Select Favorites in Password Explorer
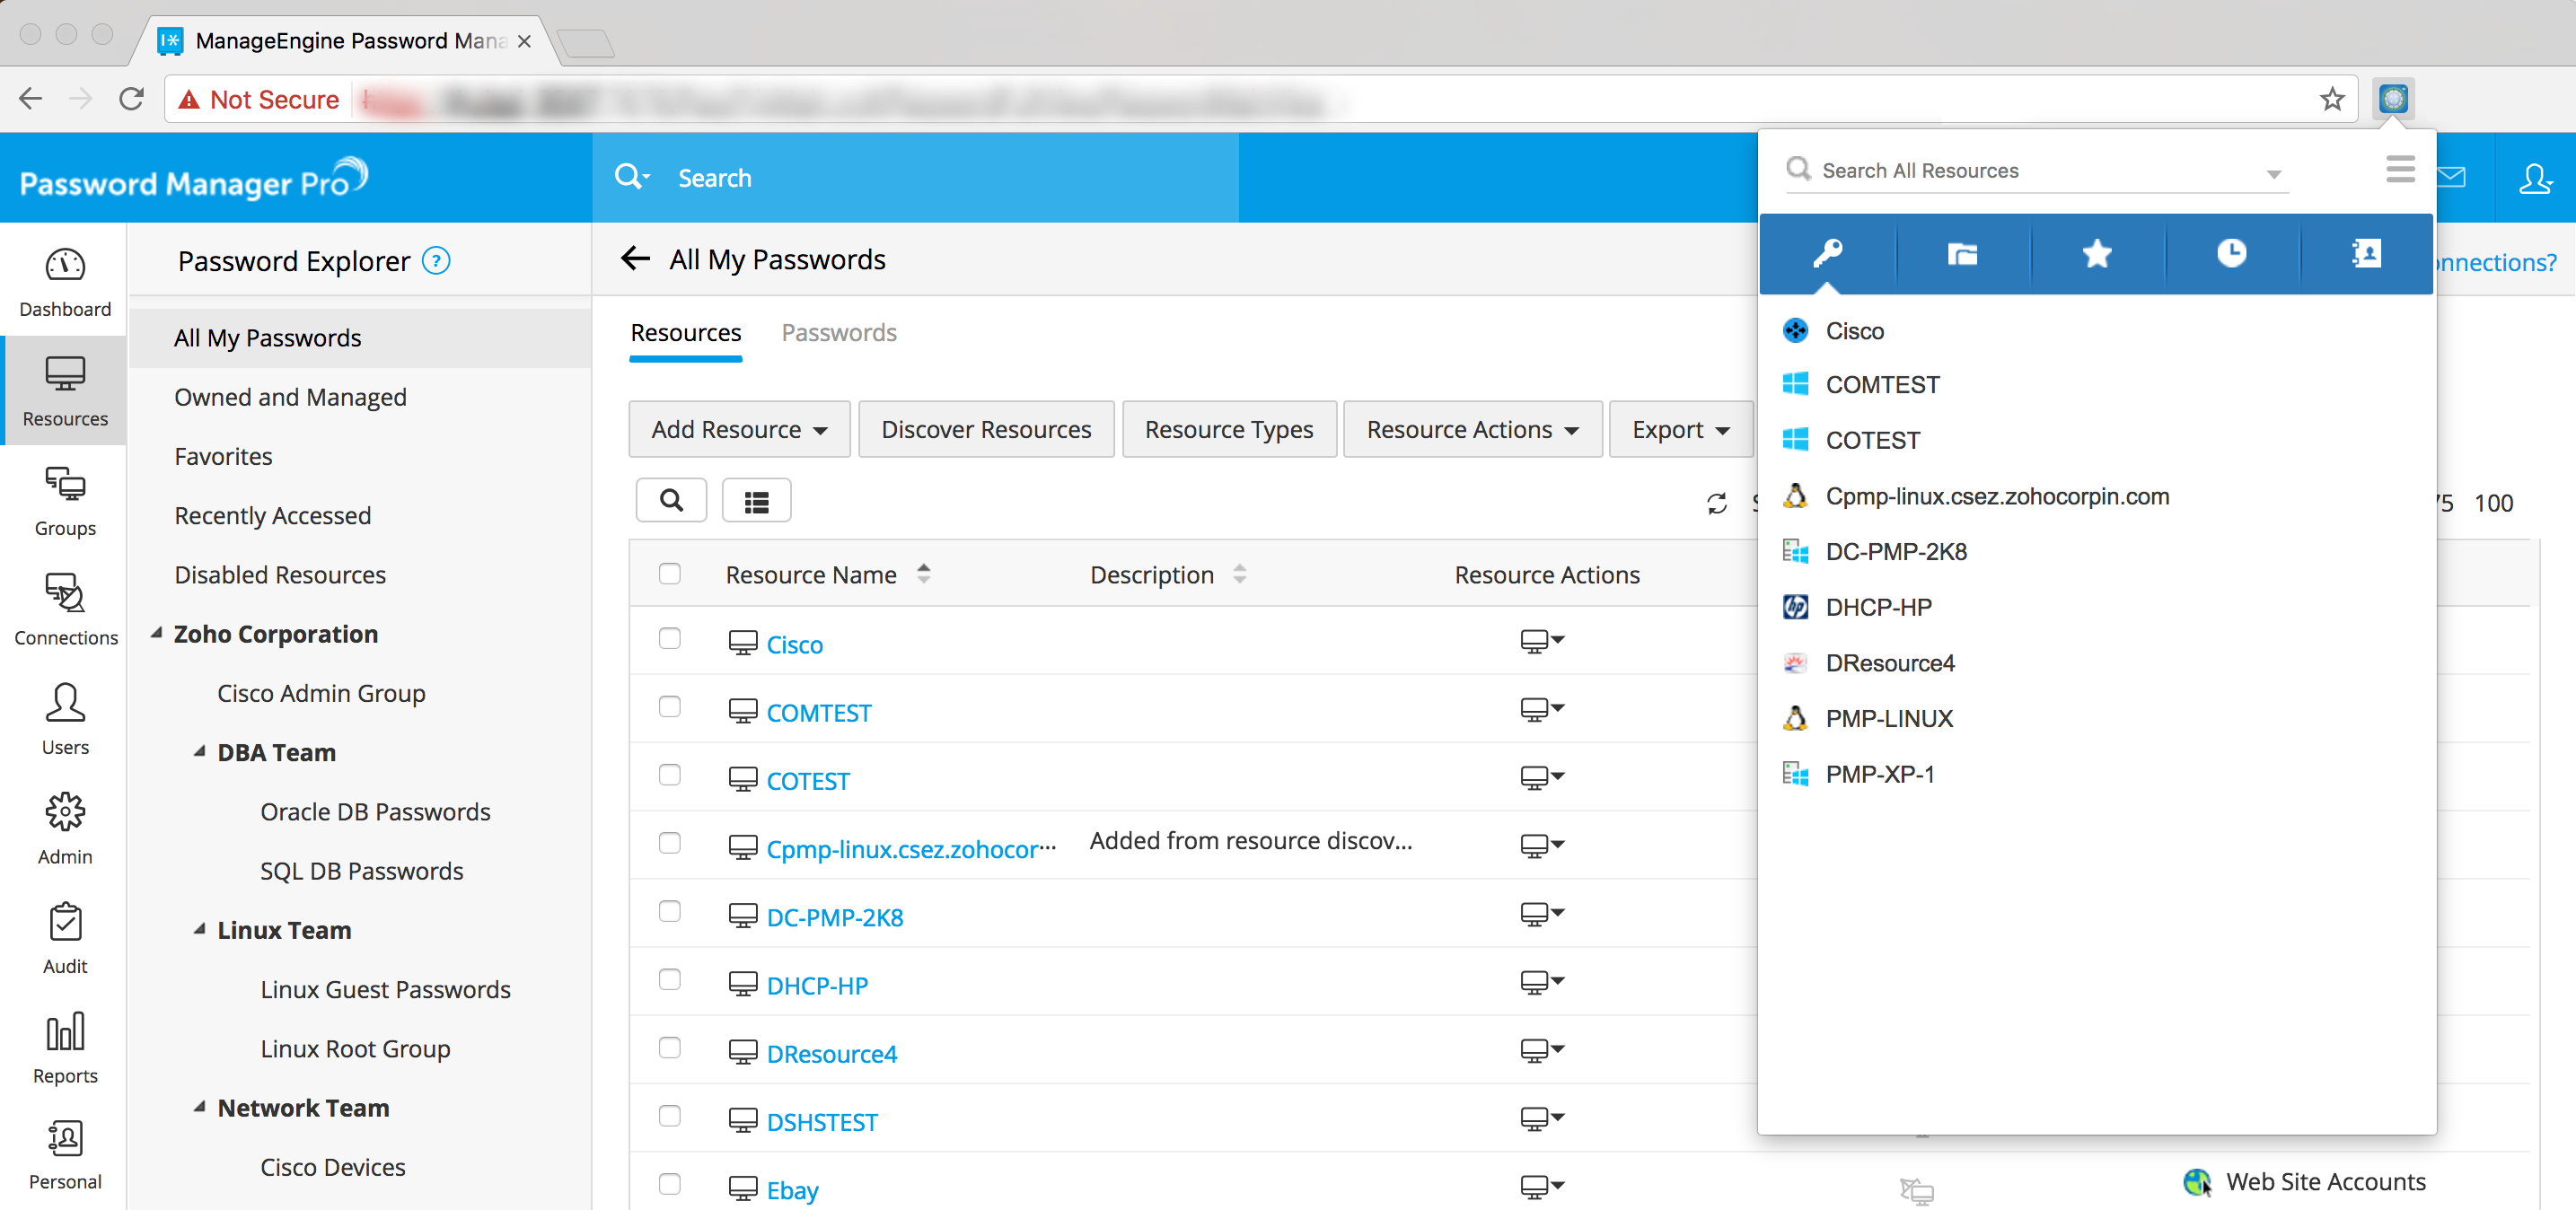 tap(223, 457)
